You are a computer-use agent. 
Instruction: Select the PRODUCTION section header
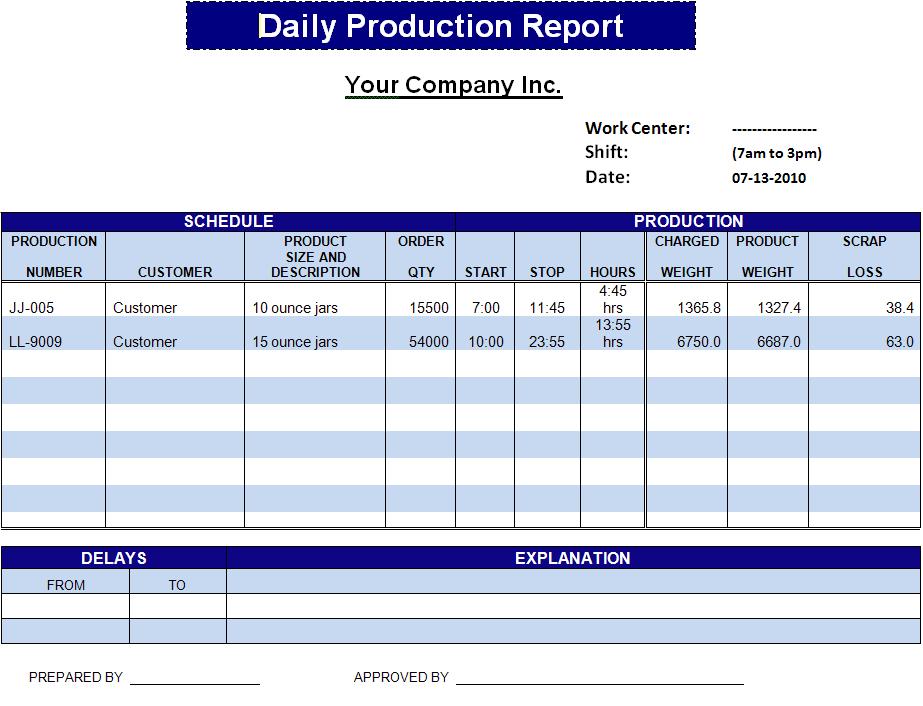[x=688, y=221]
